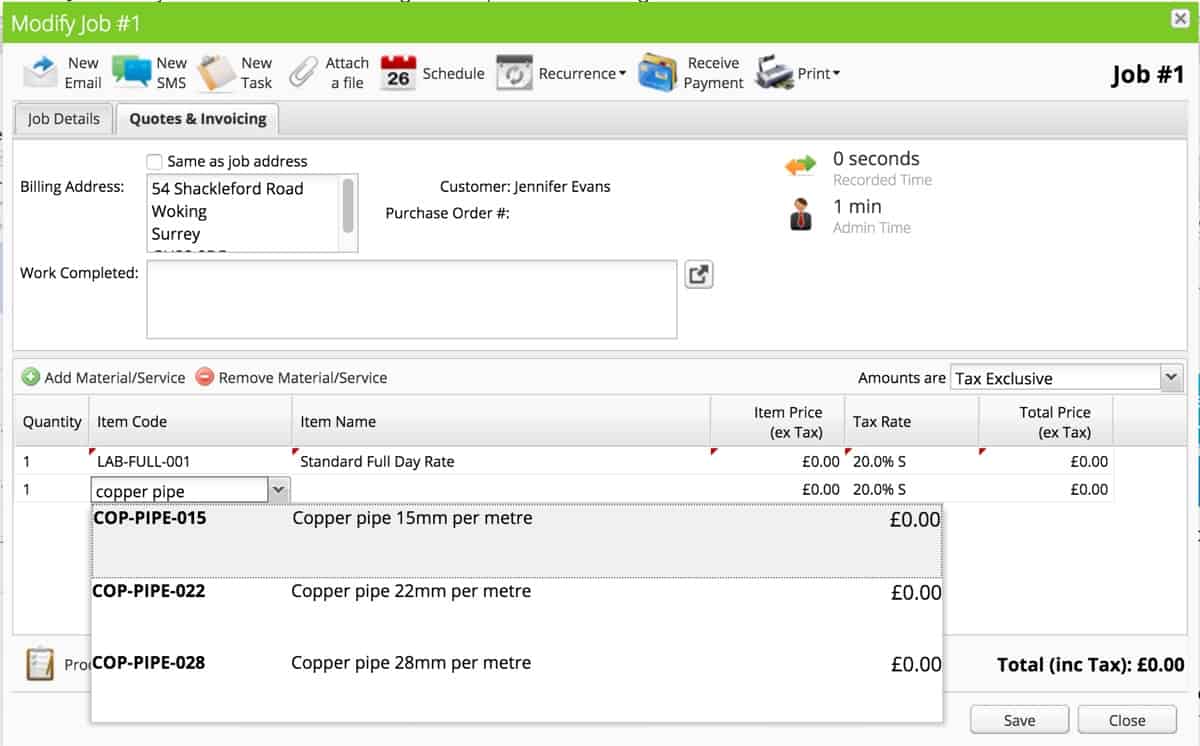
Task: Tick the Same as job address checkbox
Action: coord(154,161)
